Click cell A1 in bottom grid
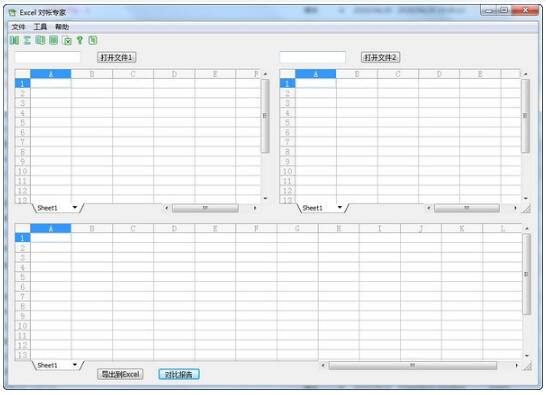Image resolution: width=546 pixels, height=395 pixels. [51, 238]
